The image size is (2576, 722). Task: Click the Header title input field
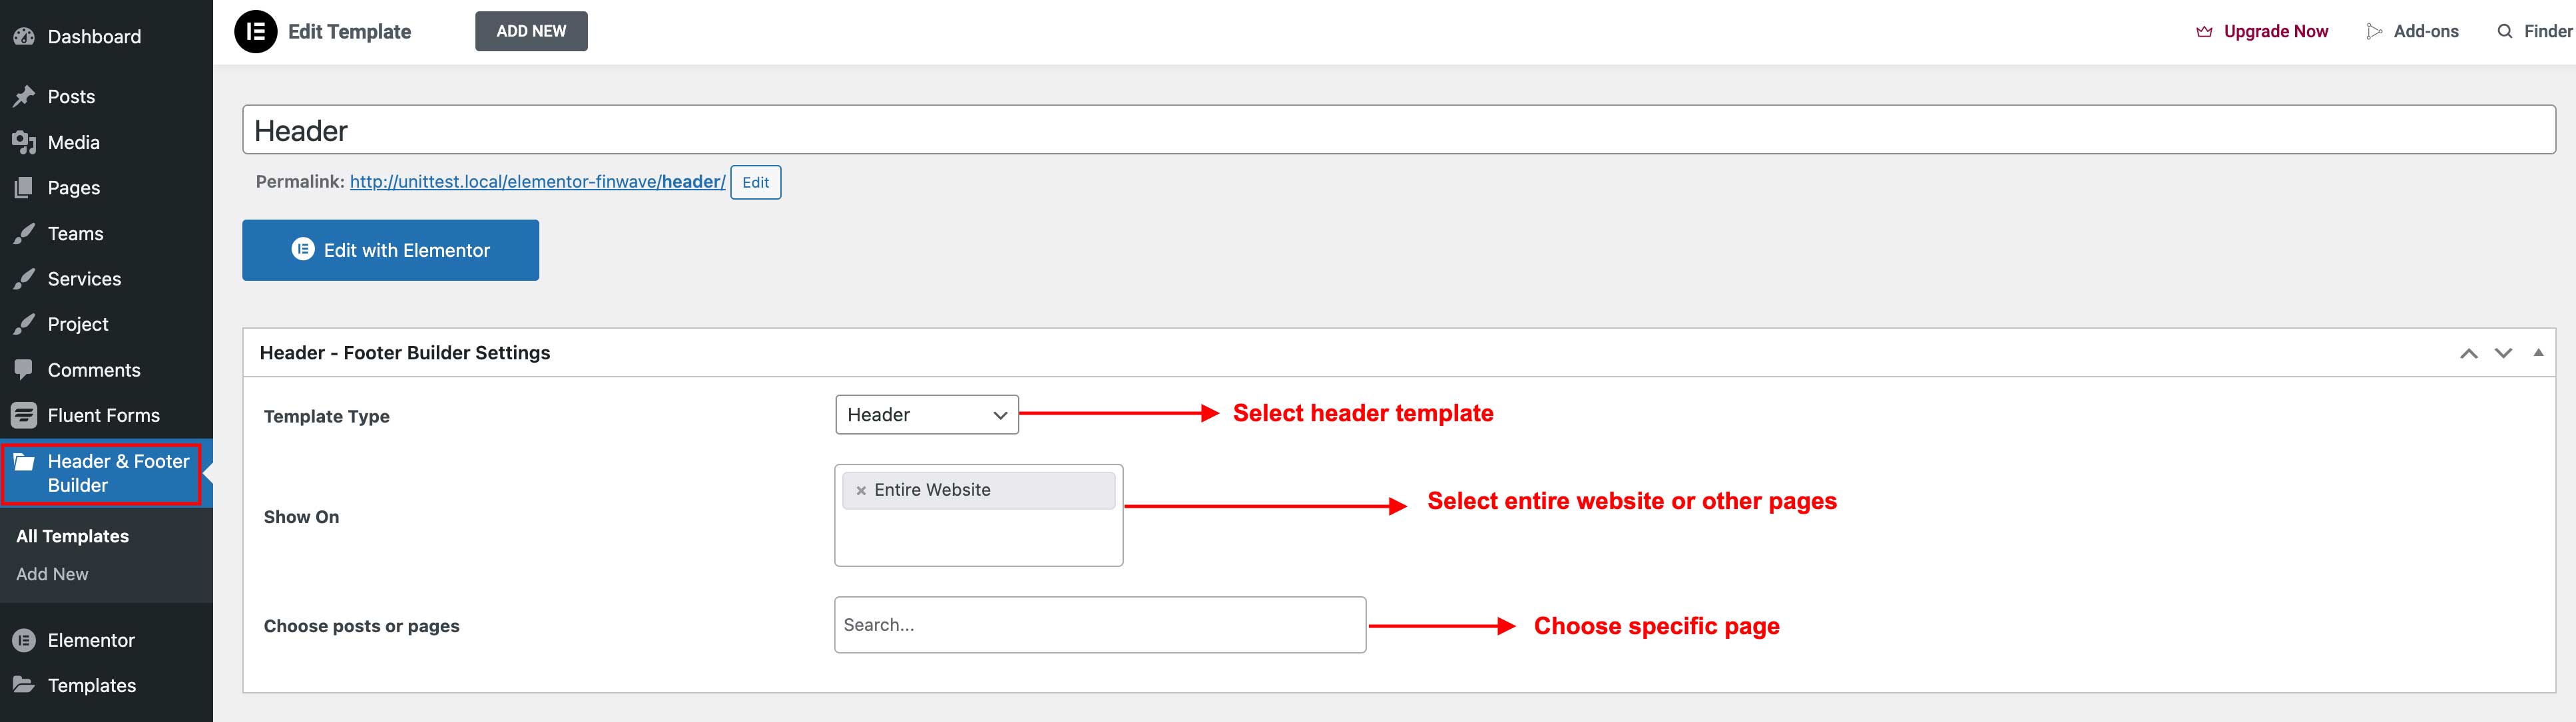coord(1399,130)
